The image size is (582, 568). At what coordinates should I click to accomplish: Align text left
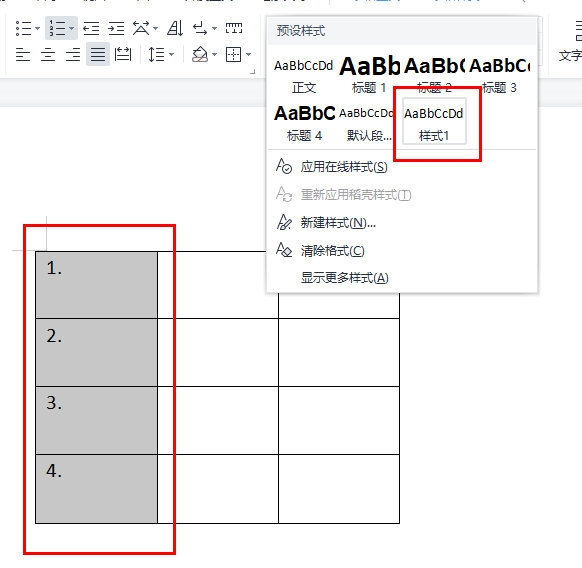[x=23, y=55]
